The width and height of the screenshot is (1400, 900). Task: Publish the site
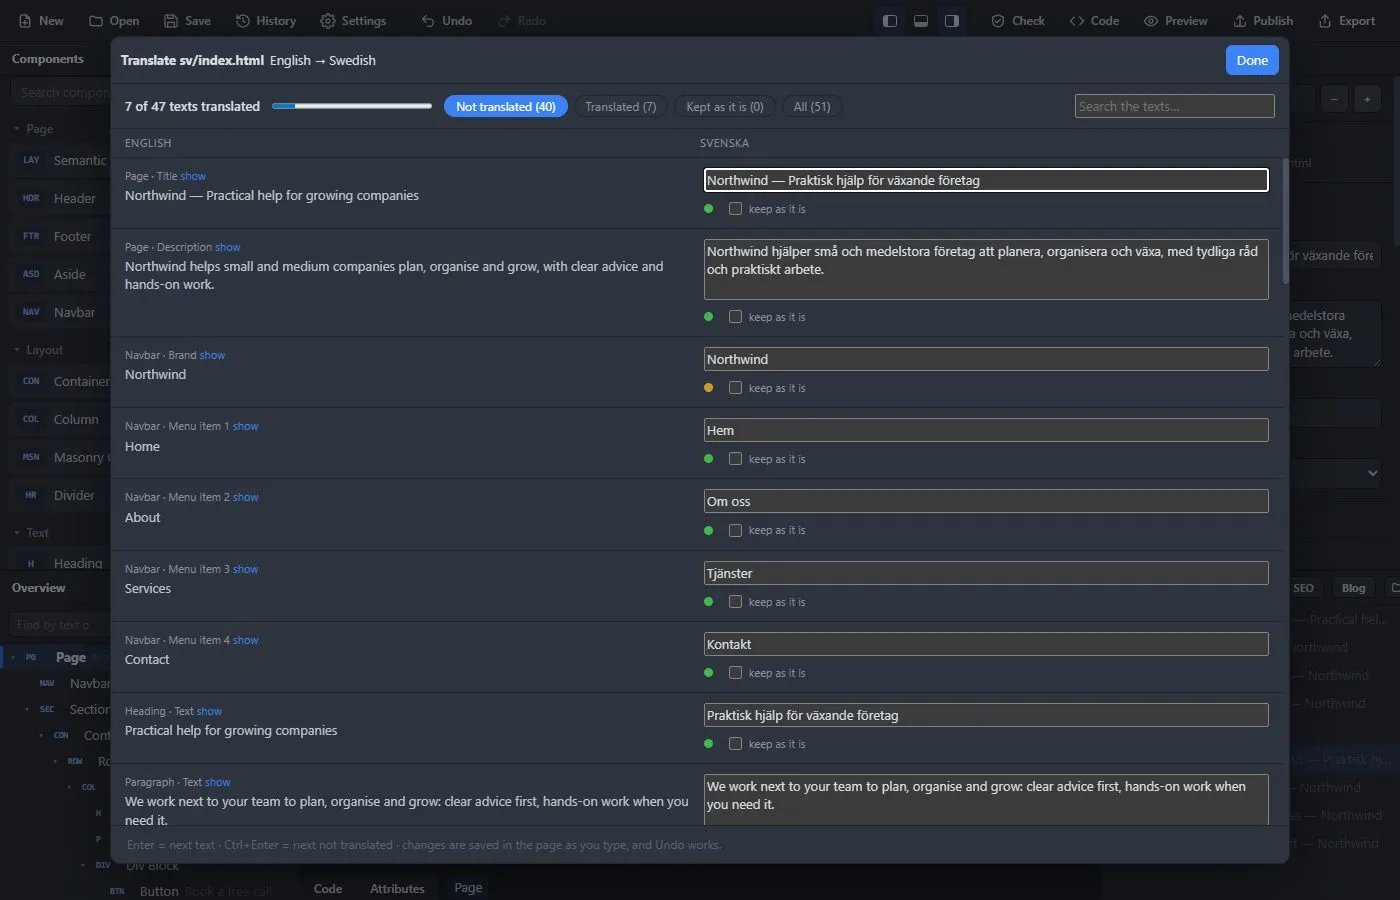[x=1263, y=21]
